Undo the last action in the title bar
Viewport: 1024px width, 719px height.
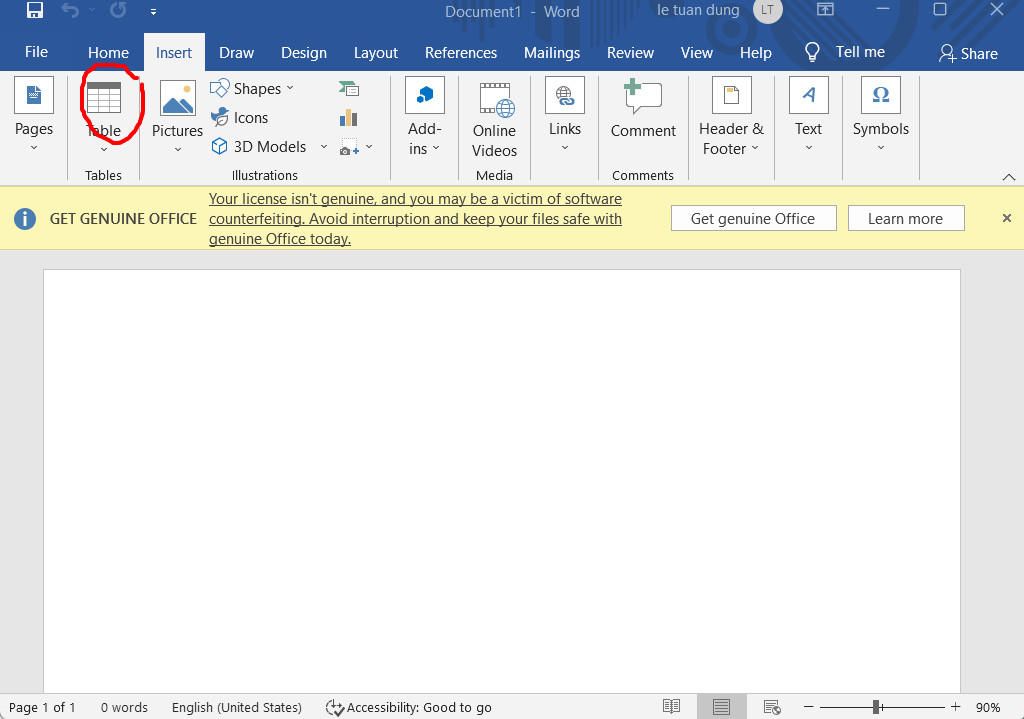[x=71, y=10]
